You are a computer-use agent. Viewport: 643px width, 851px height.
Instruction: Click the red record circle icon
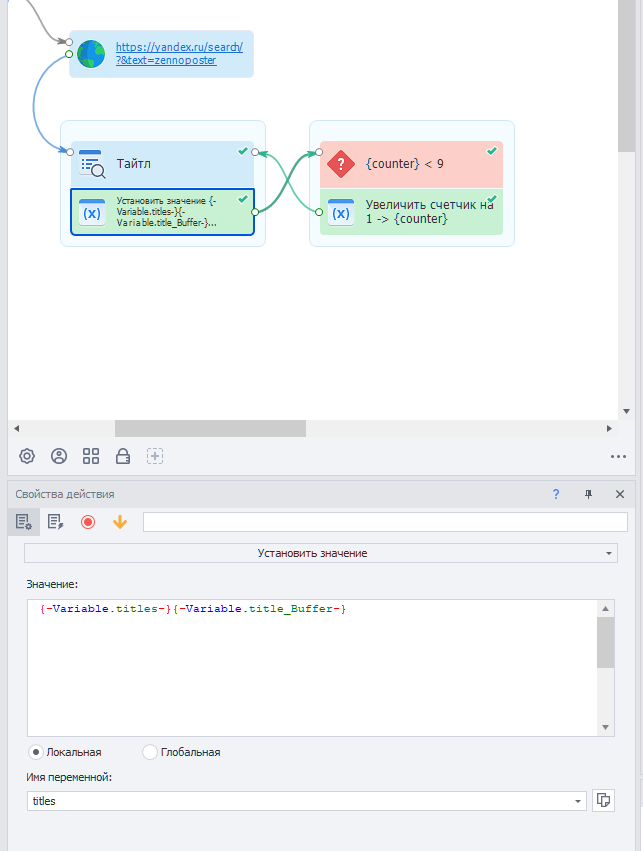[88, 522]
